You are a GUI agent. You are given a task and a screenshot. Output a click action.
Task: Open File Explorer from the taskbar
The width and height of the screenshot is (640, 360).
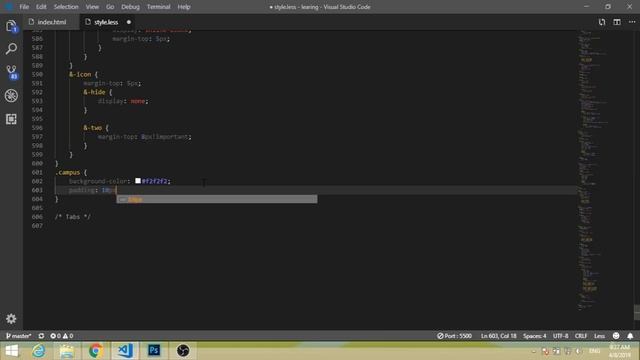67,351
